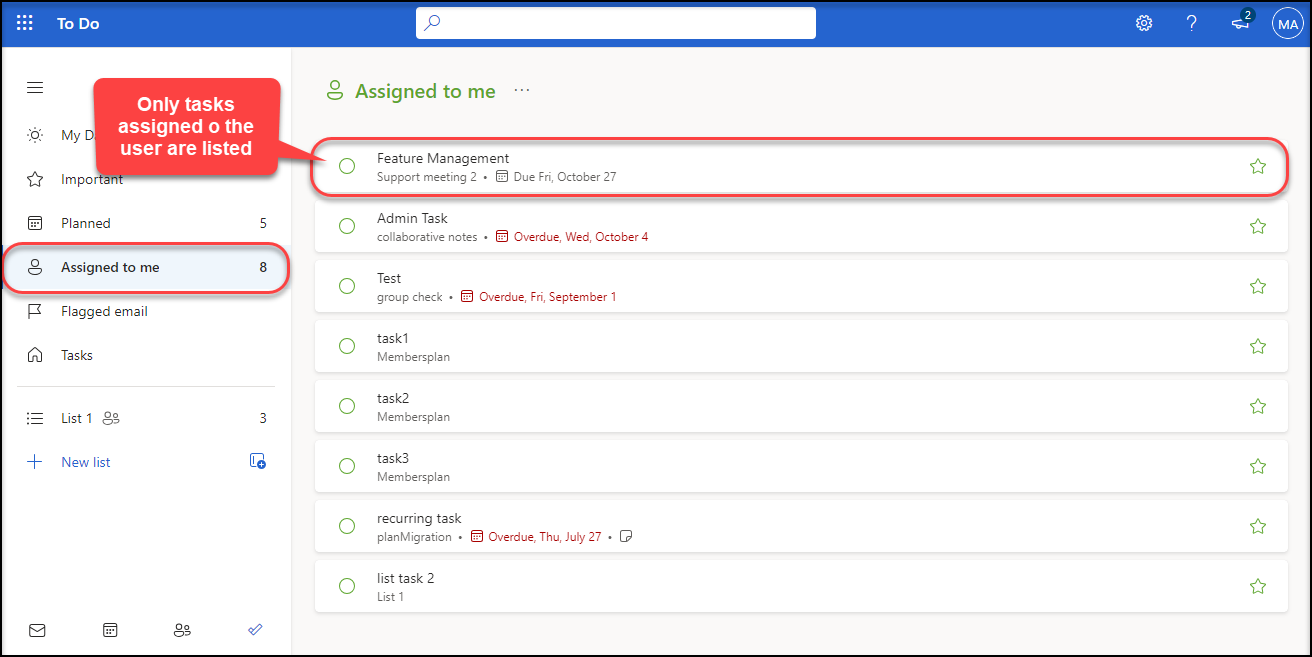Open the Help question mark icon
This screenshot has width=1312, height=657.
[x=1192, y=22]
